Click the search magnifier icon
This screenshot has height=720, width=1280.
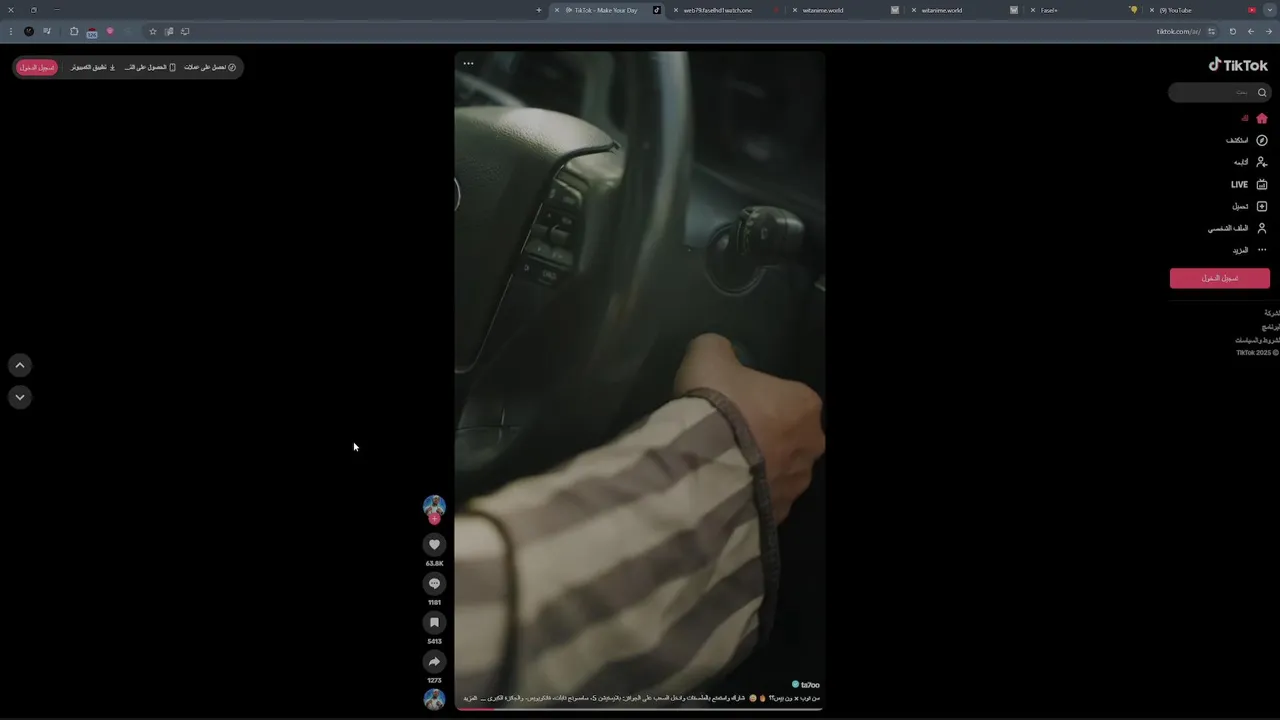tap(1262, 93)
